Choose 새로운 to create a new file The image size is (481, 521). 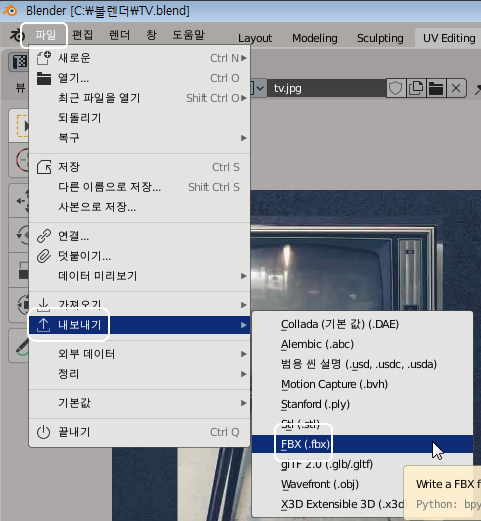click(x=140, y=58)
